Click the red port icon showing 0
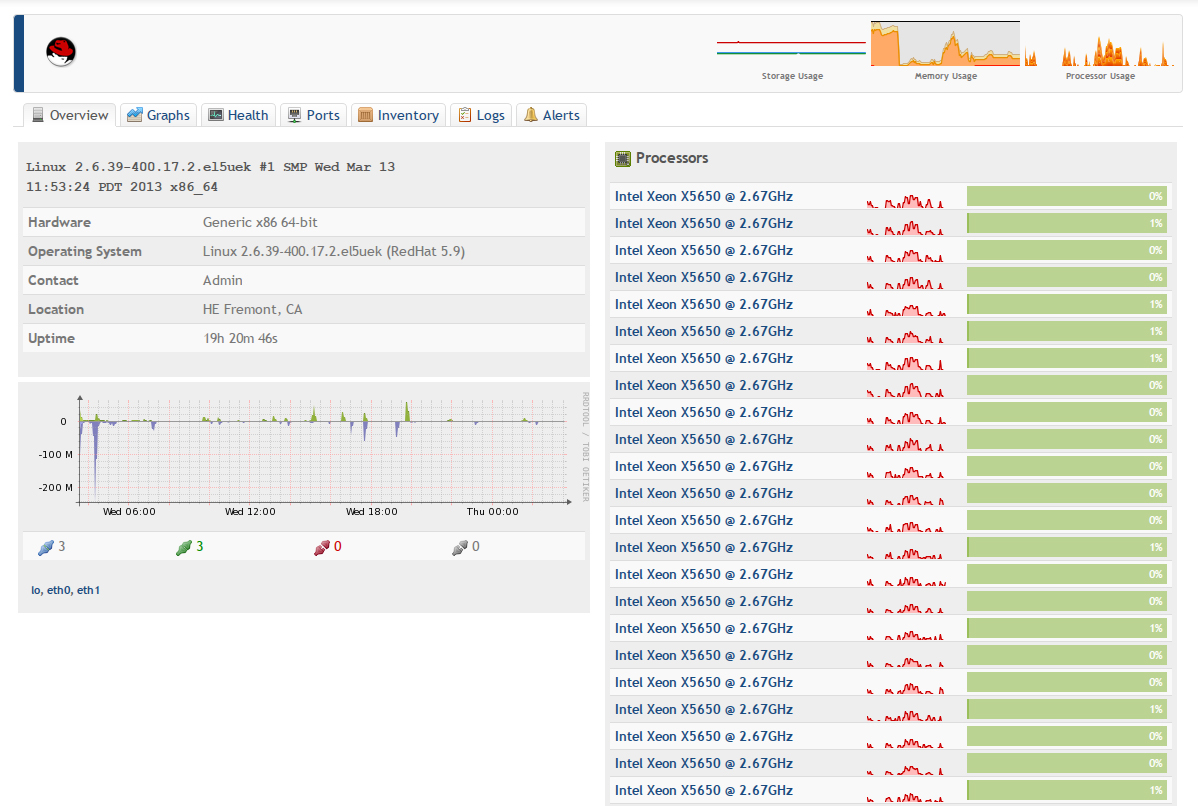 click(321, 547)
